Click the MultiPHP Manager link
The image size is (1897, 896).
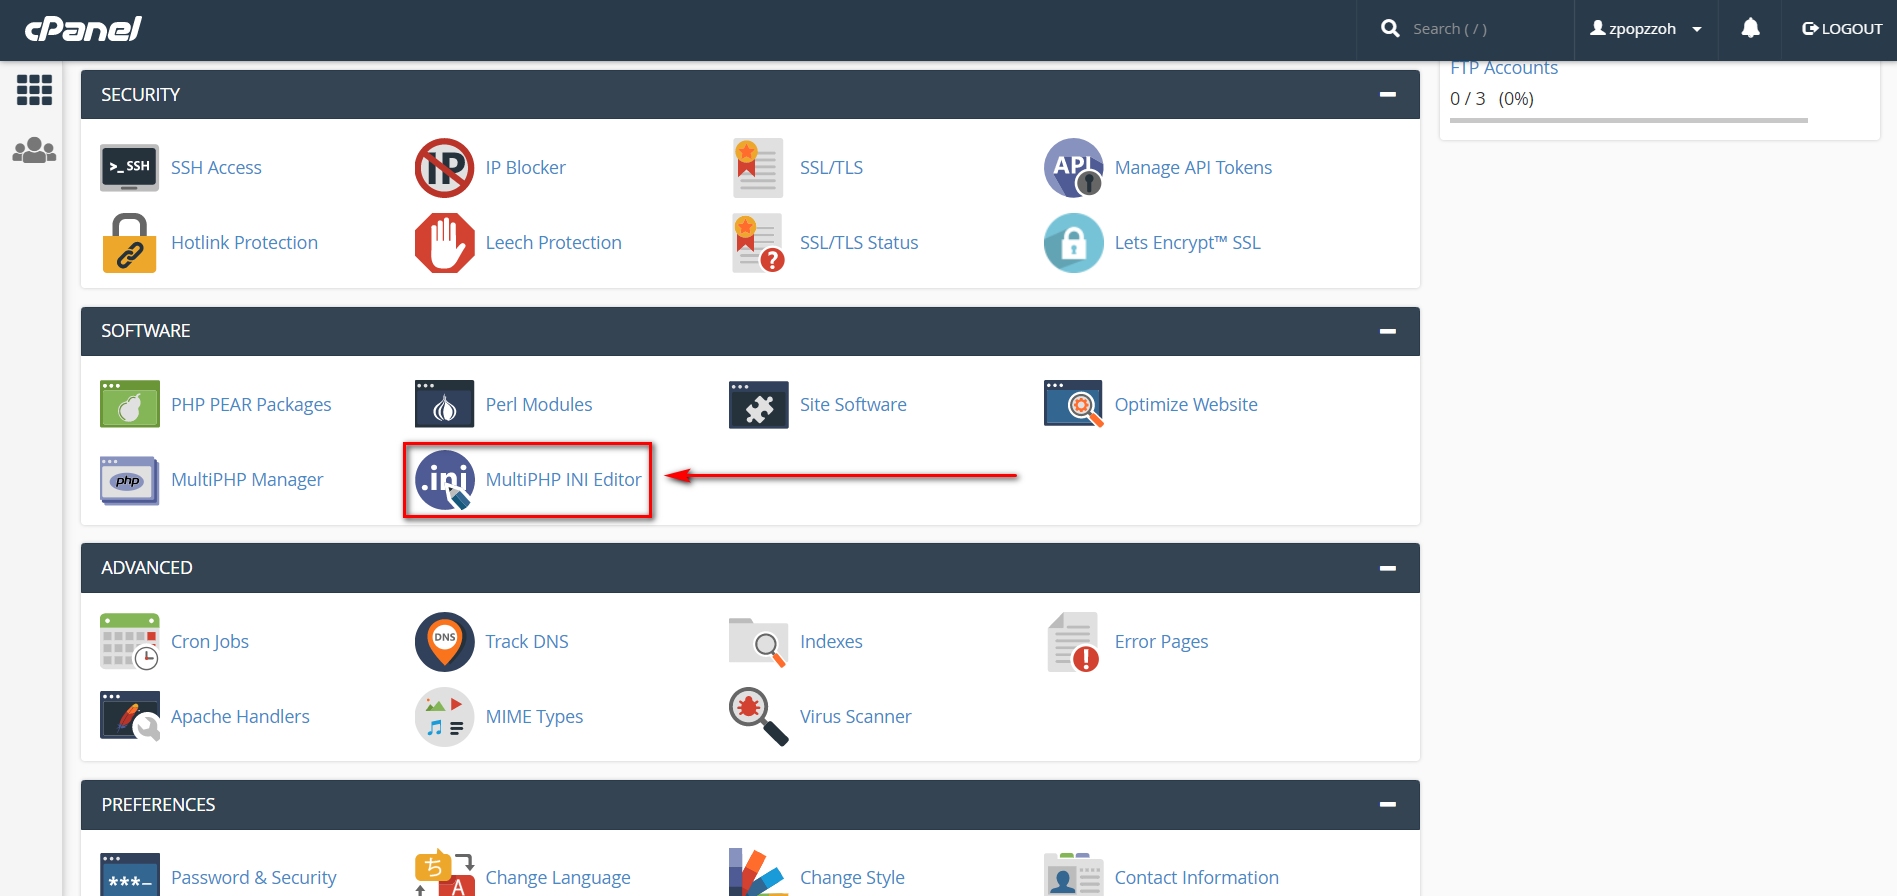click(x=247, y=480)
